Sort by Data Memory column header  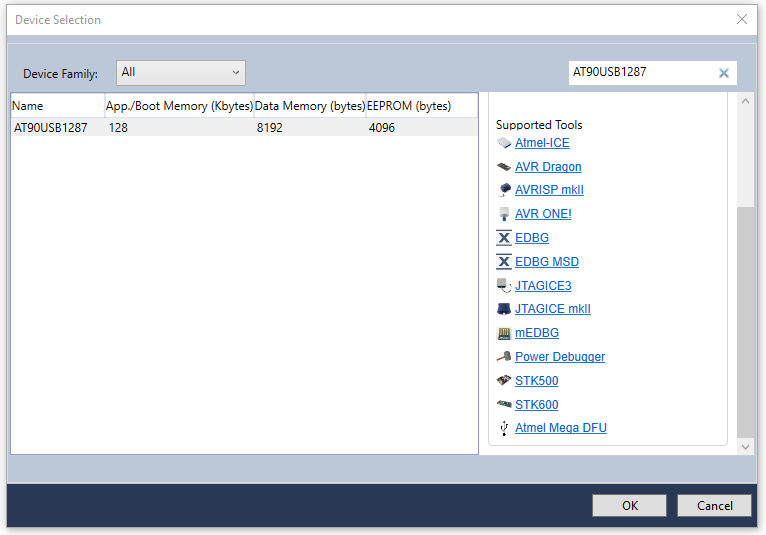tap(310, 106)
